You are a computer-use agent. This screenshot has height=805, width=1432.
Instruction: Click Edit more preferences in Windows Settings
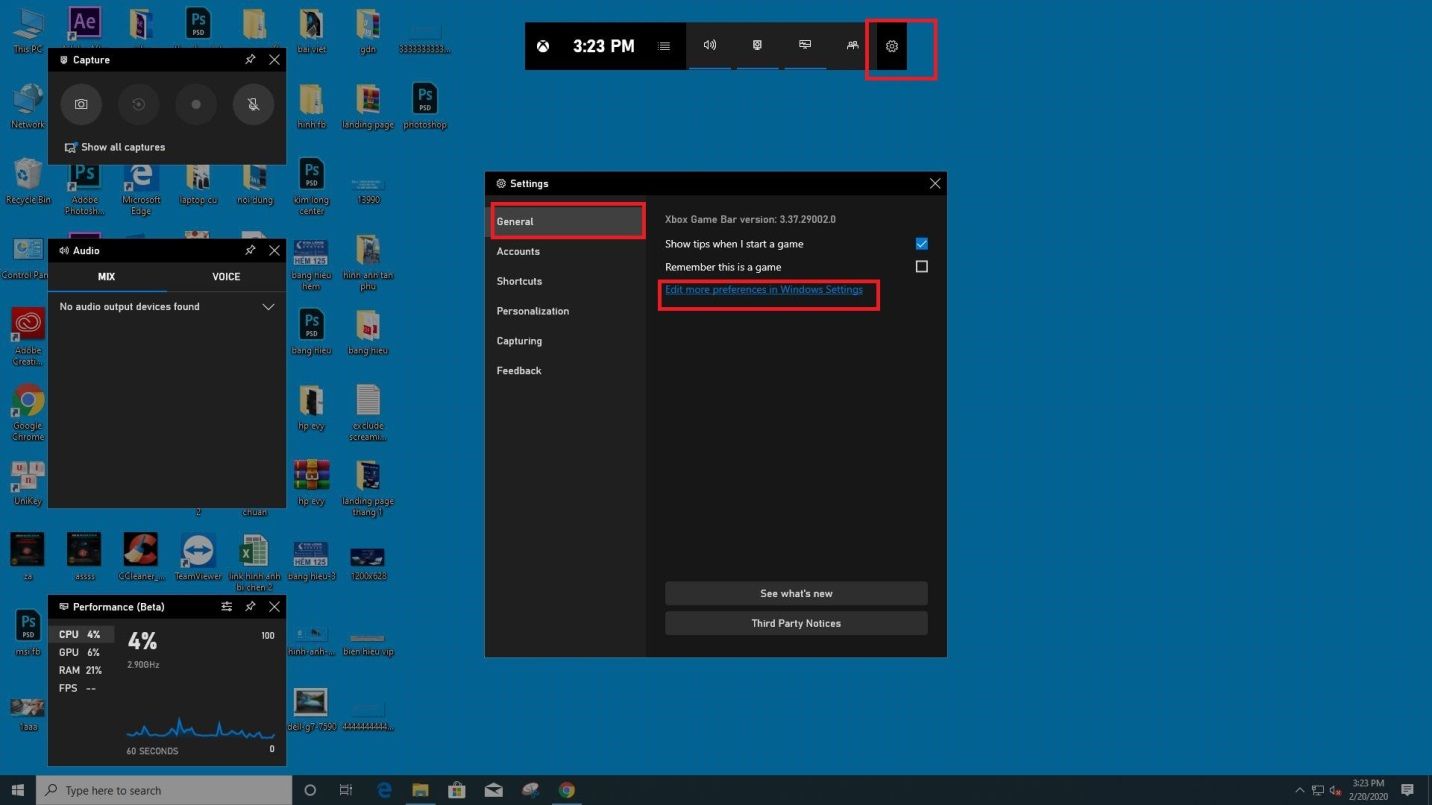coord(764,289)
